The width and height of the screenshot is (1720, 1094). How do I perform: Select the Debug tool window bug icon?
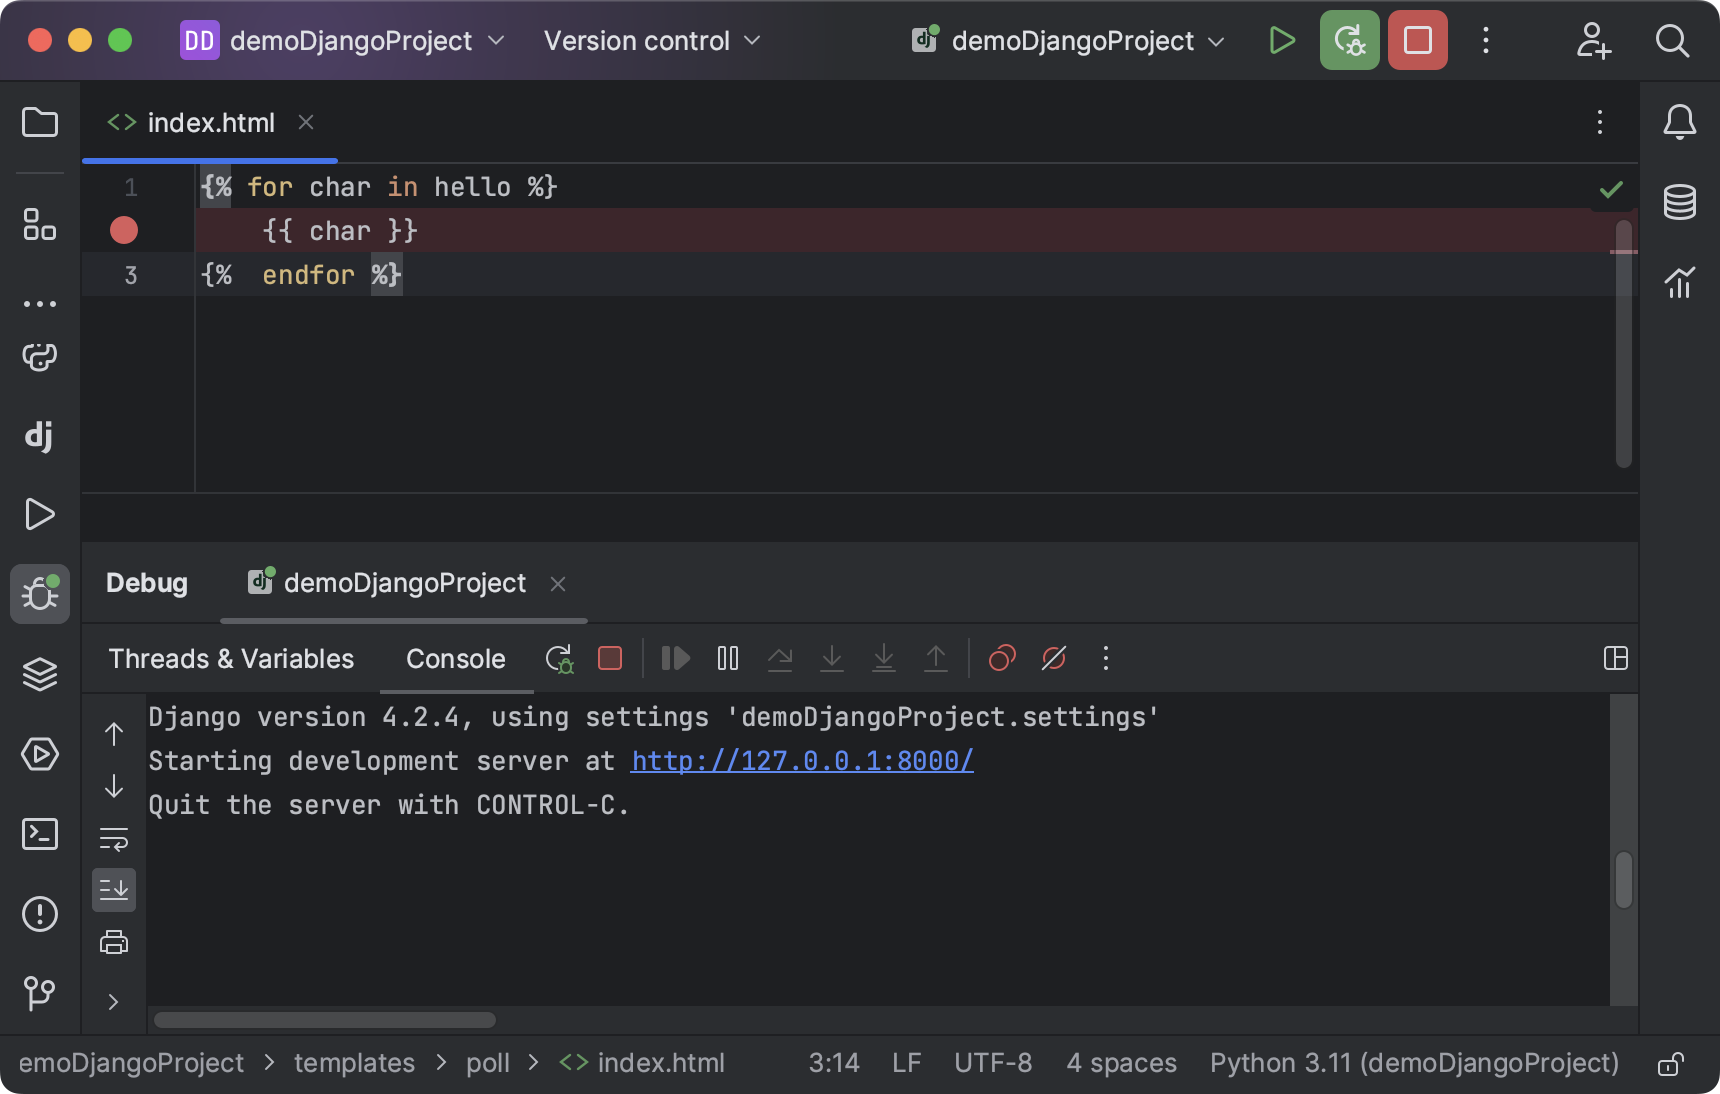click(x=40, y=594)
